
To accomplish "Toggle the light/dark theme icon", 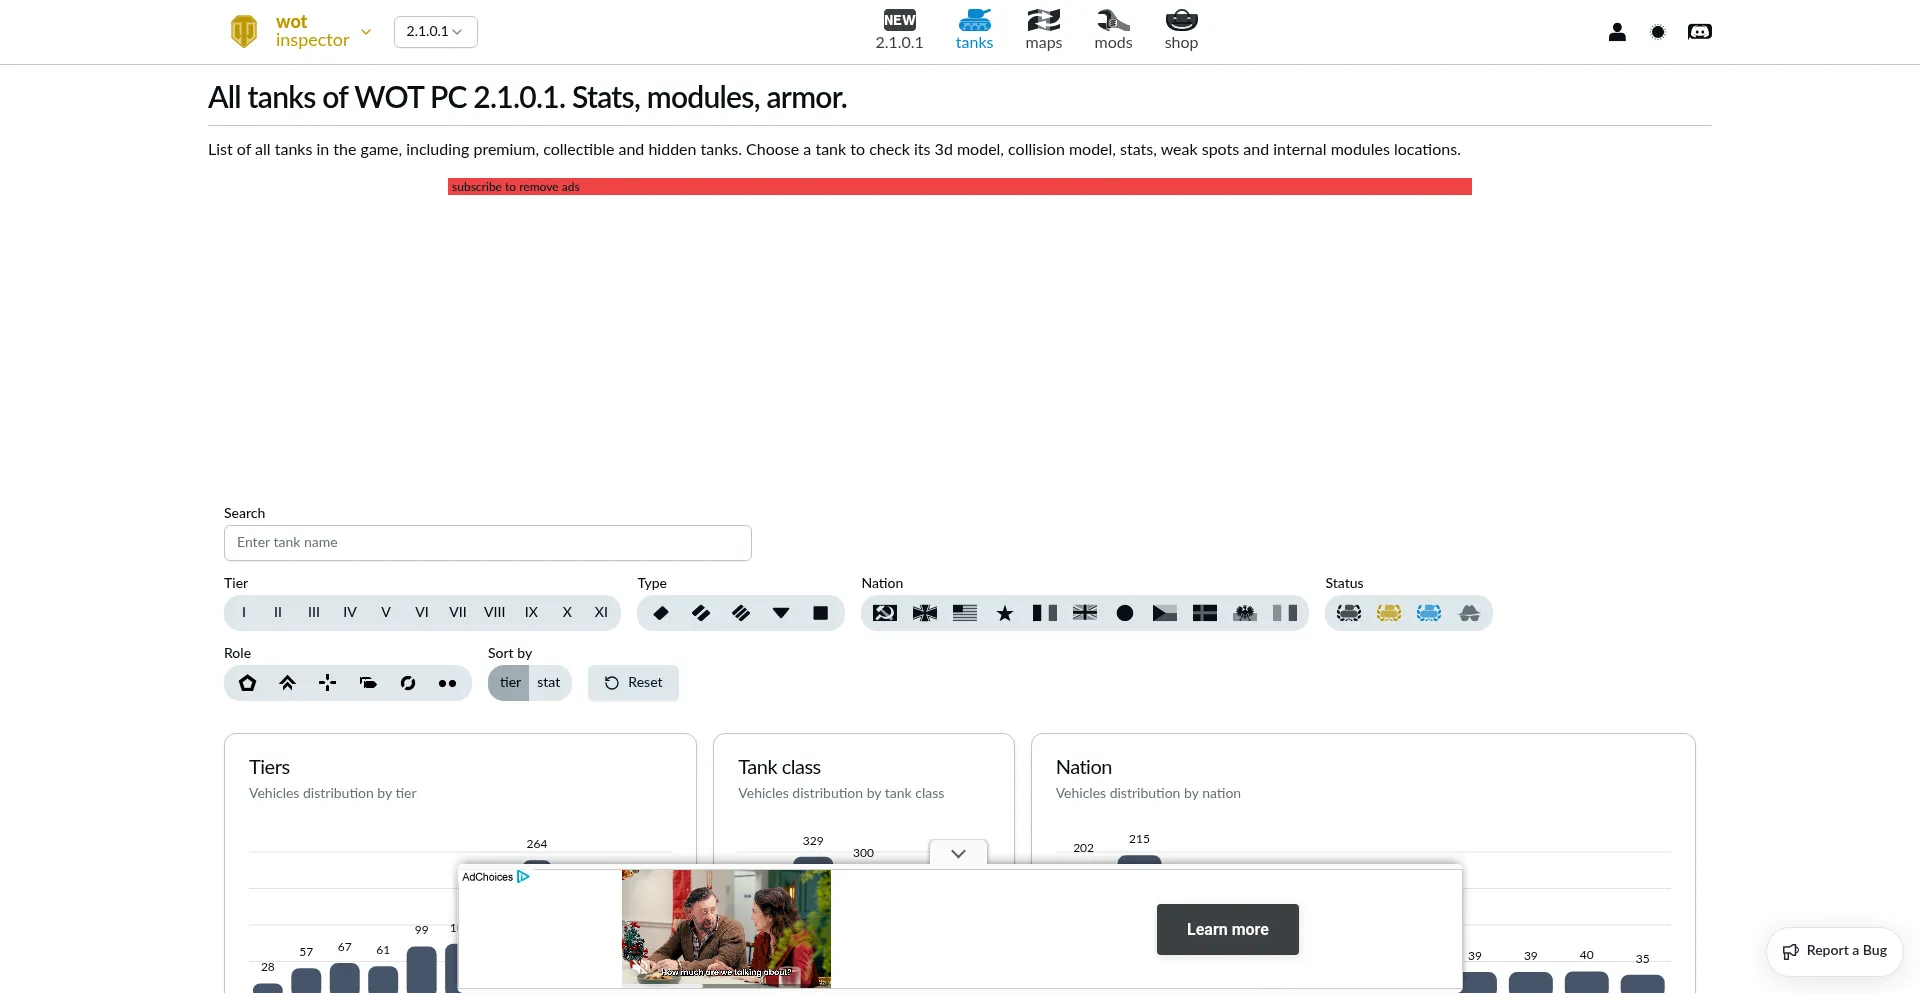I will coord(1658,32).
